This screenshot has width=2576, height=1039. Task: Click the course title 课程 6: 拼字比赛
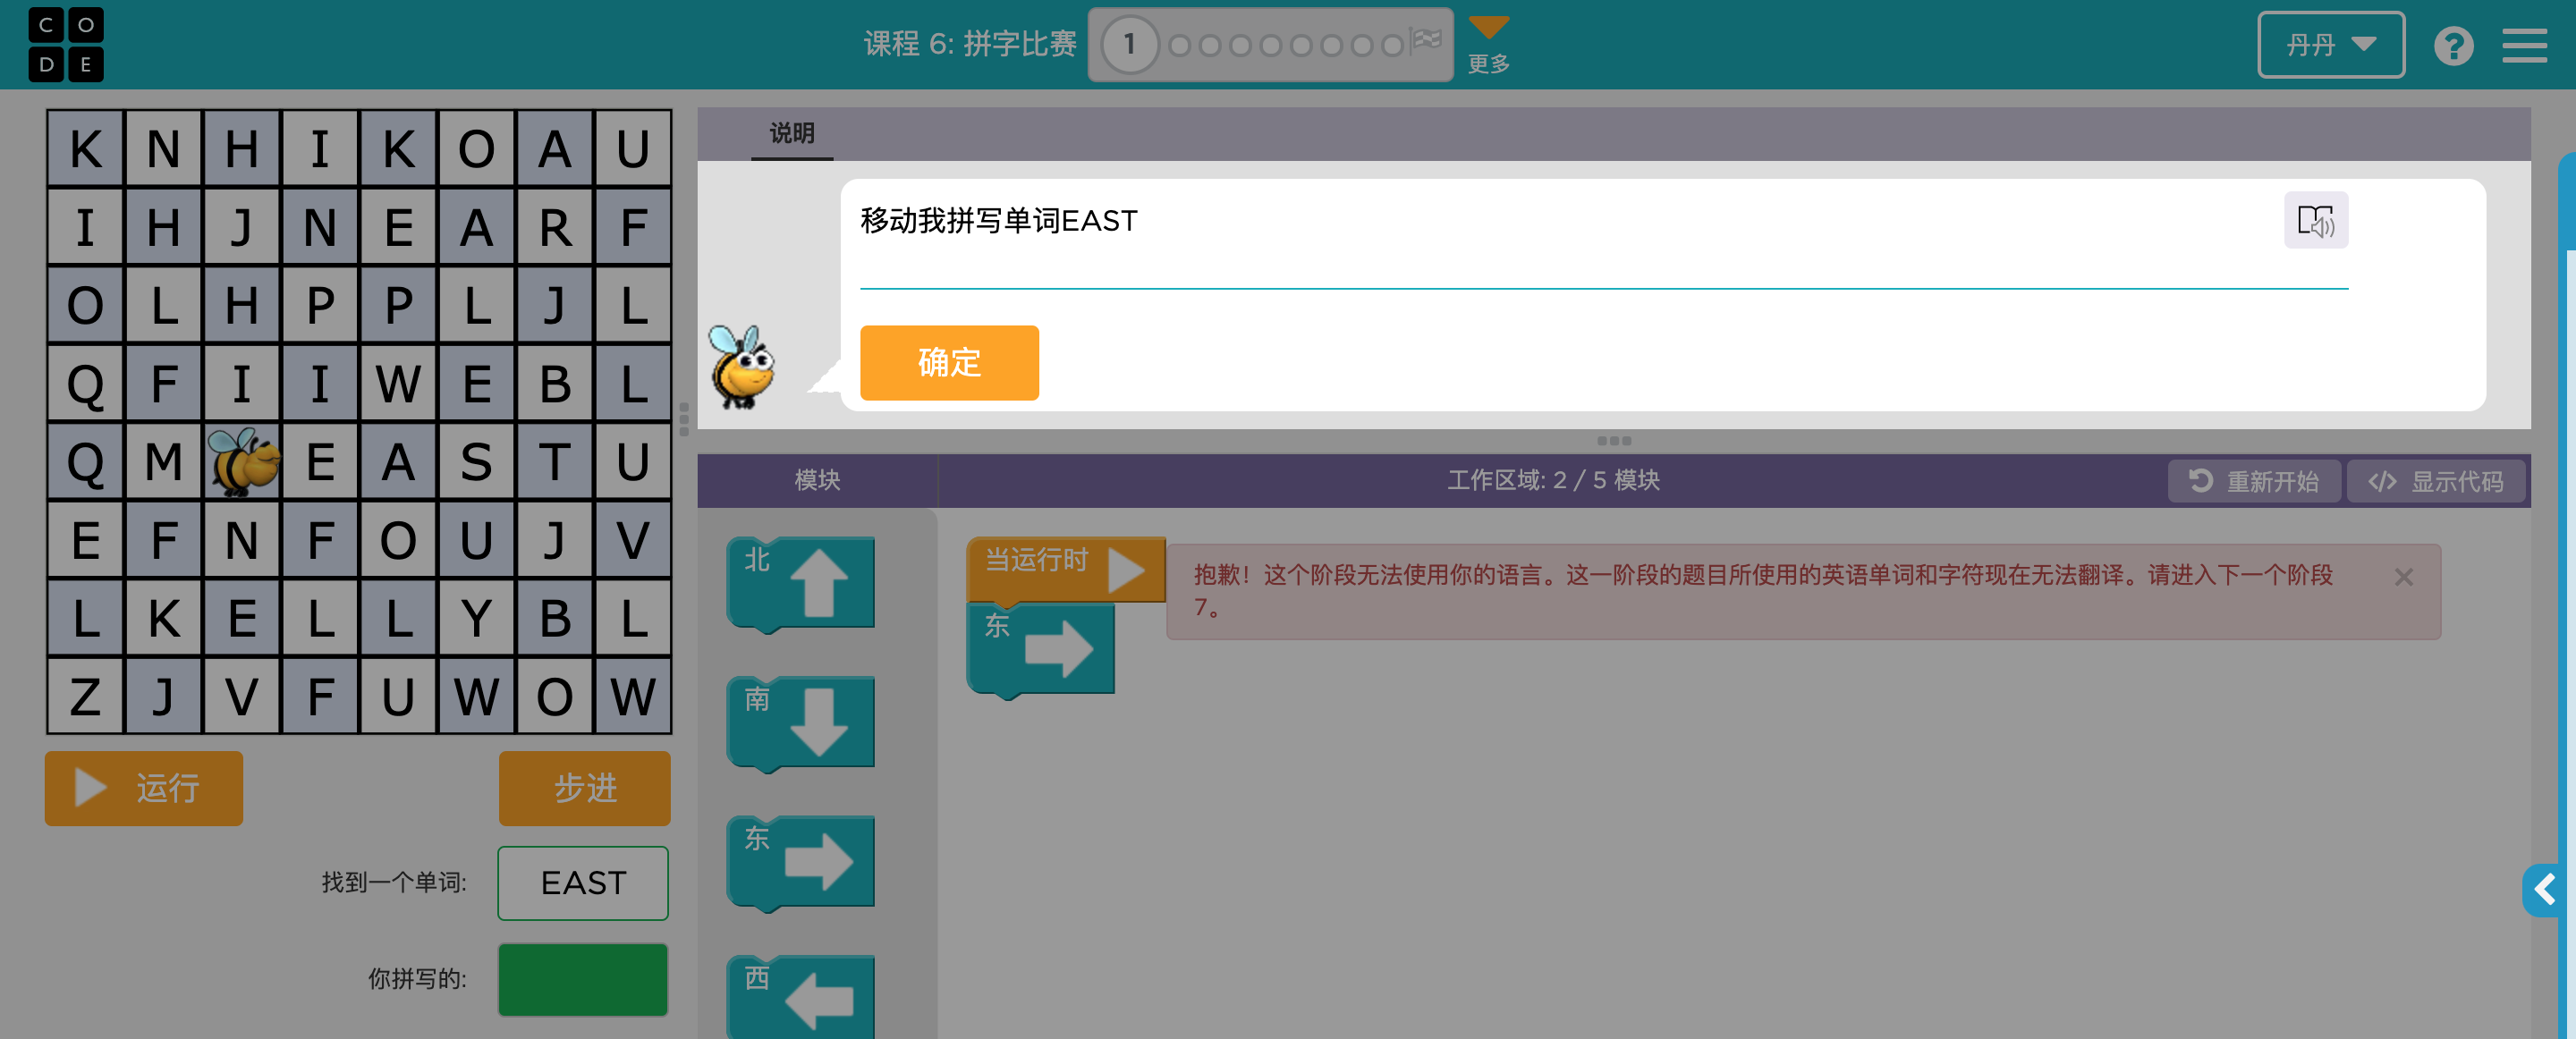coord(969,44)
